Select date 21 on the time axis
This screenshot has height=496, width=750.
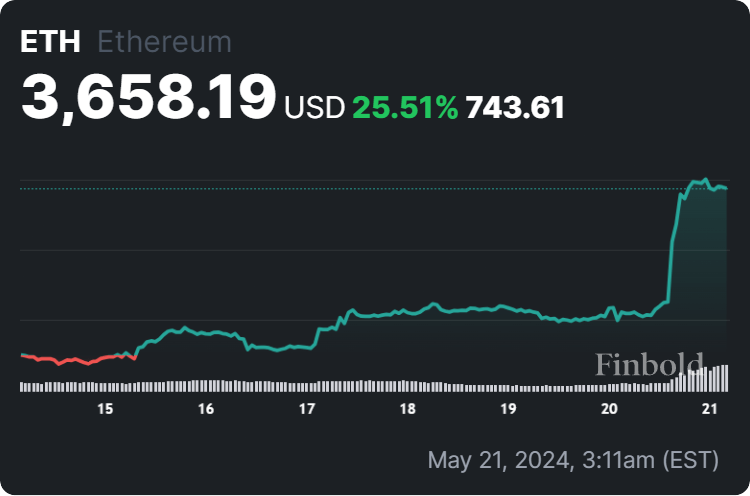point(710,409)
